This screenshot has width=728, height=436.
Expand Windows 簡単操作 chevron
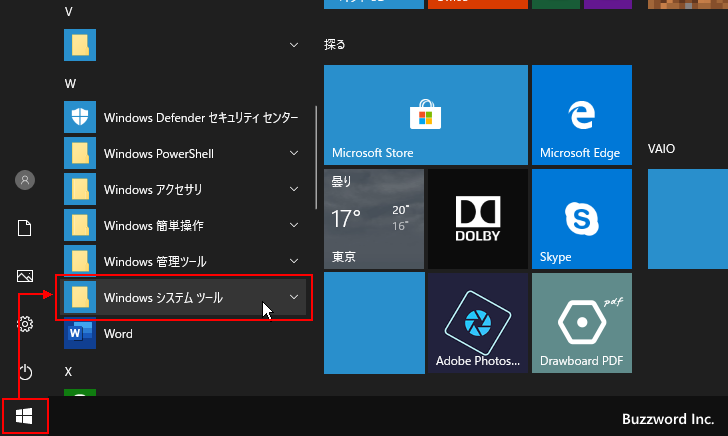(294, 225)
